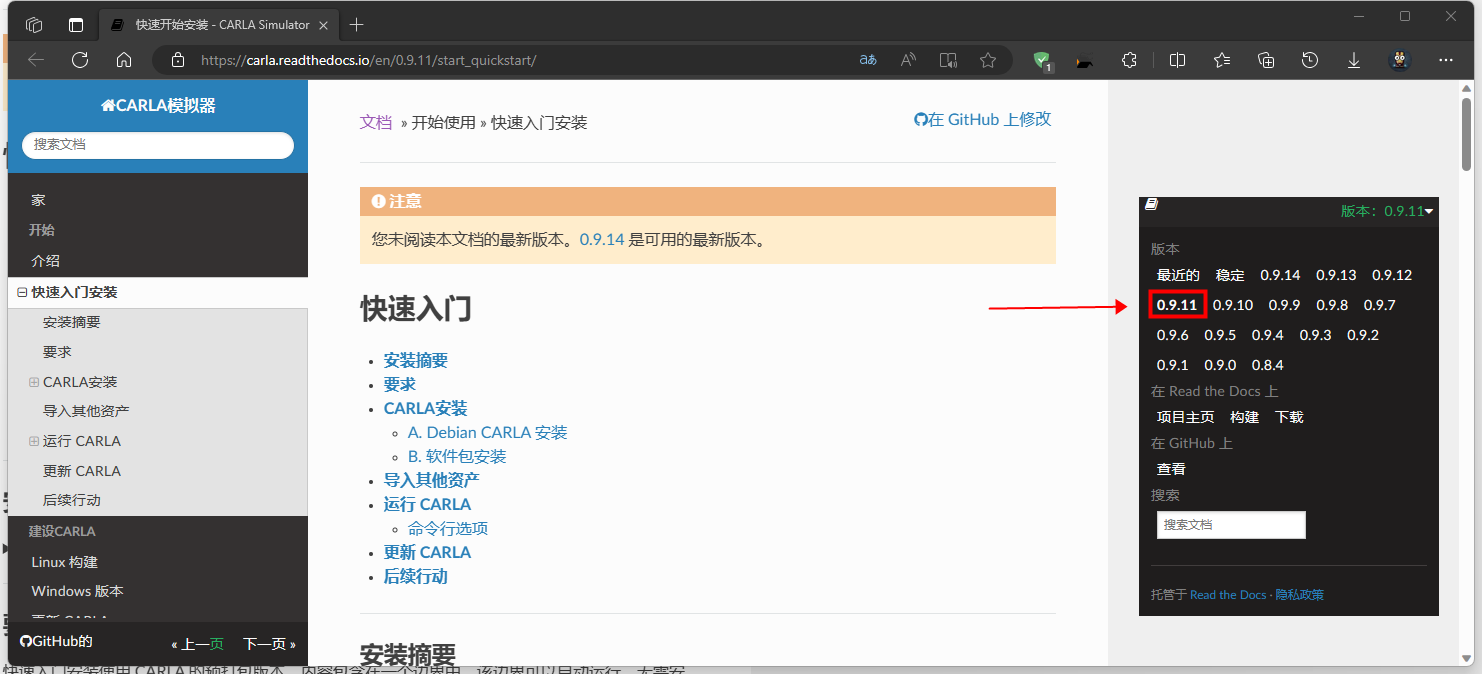
Task: Click 项目主页 in Read the Docs panel
Action: (x=1186, y=417)
